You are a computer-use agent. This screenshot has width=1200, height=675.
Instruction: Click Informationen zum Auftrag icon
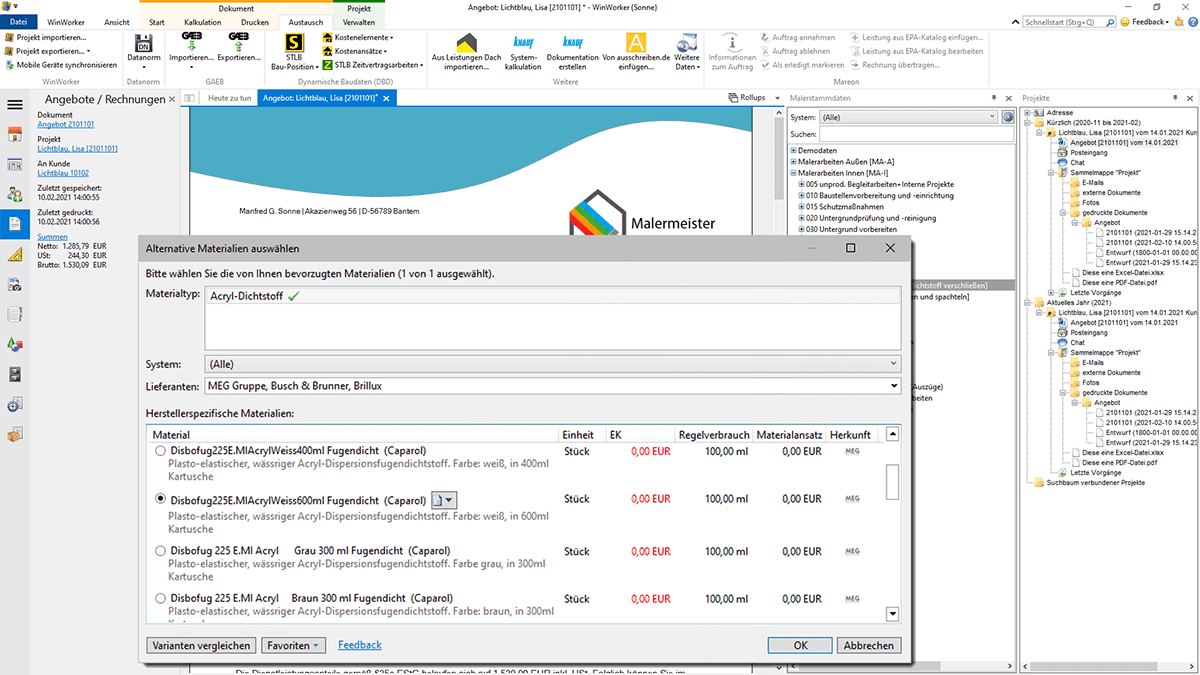pos(731,43)
